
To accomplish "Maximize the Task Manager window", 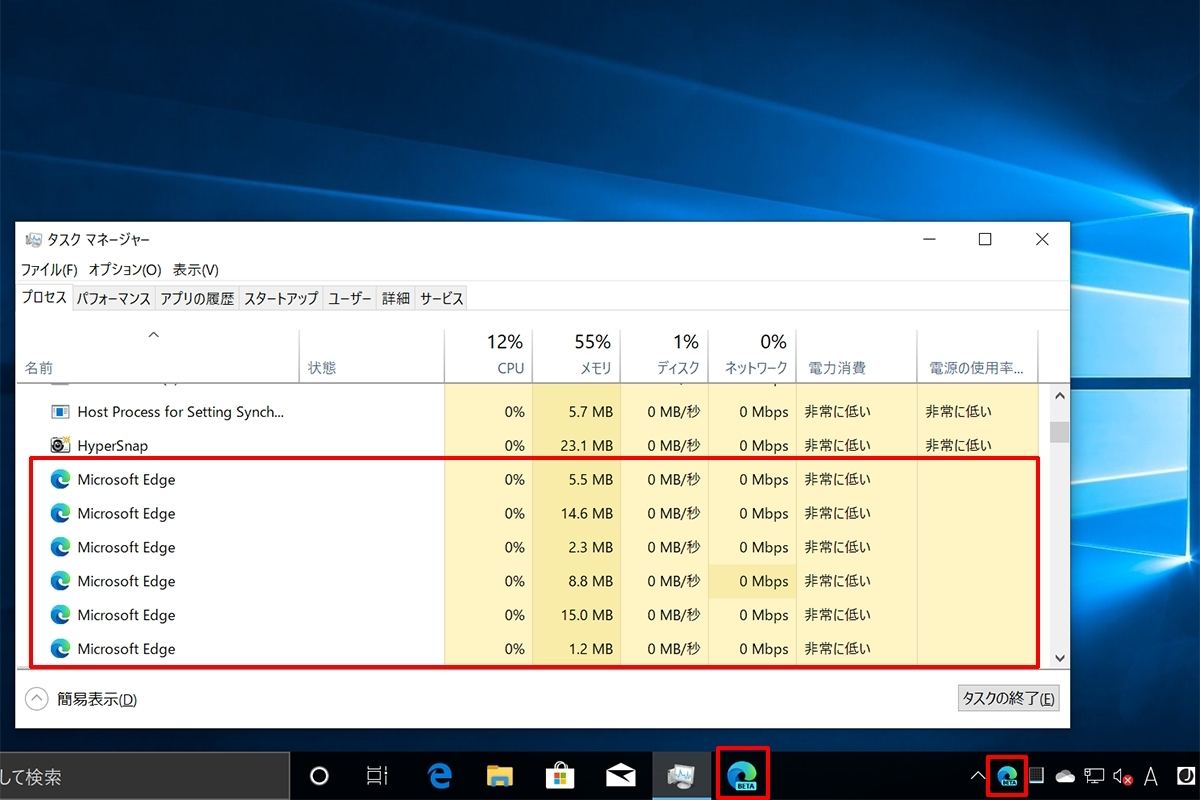I will 985,239.
